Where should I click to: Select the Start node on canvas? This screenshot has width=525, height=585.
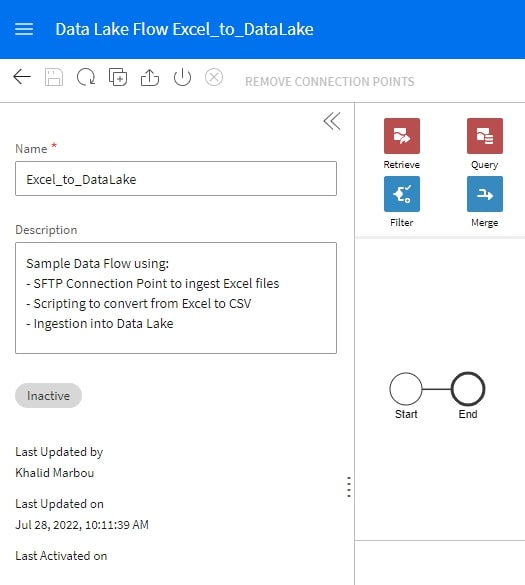tap(406, 389)
